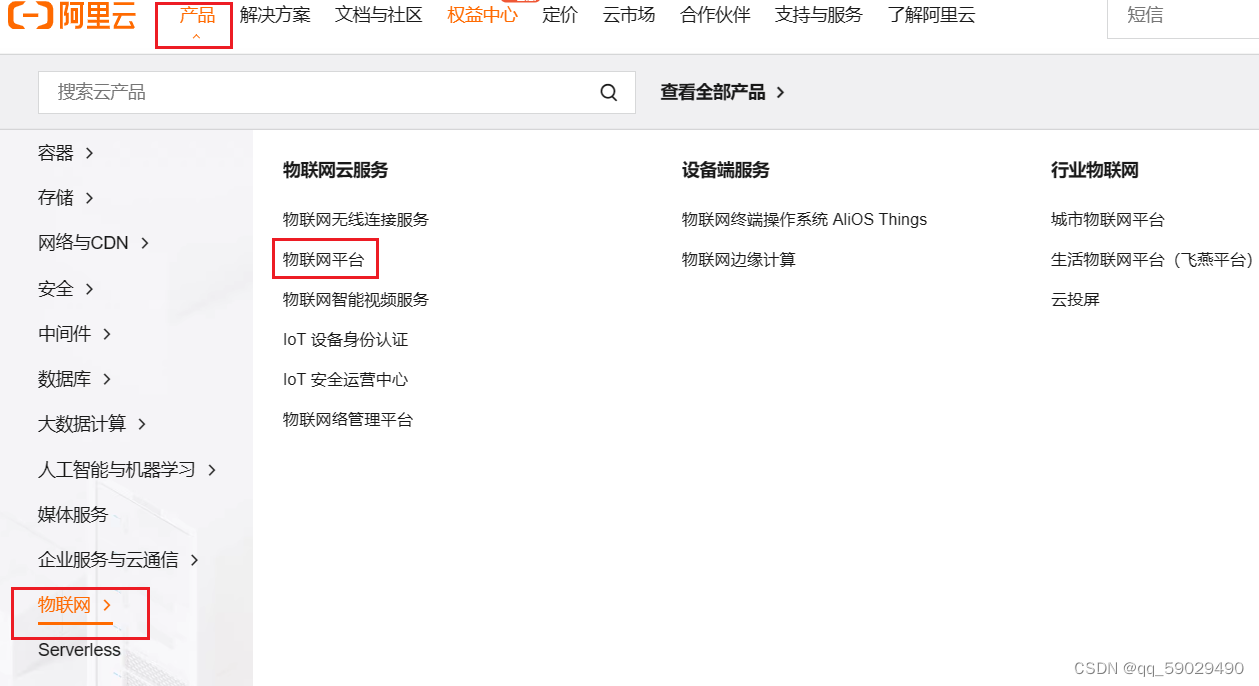Click the 行业物联网 heading
This screenshot has width=1259, height=686.
(1095, 170)
